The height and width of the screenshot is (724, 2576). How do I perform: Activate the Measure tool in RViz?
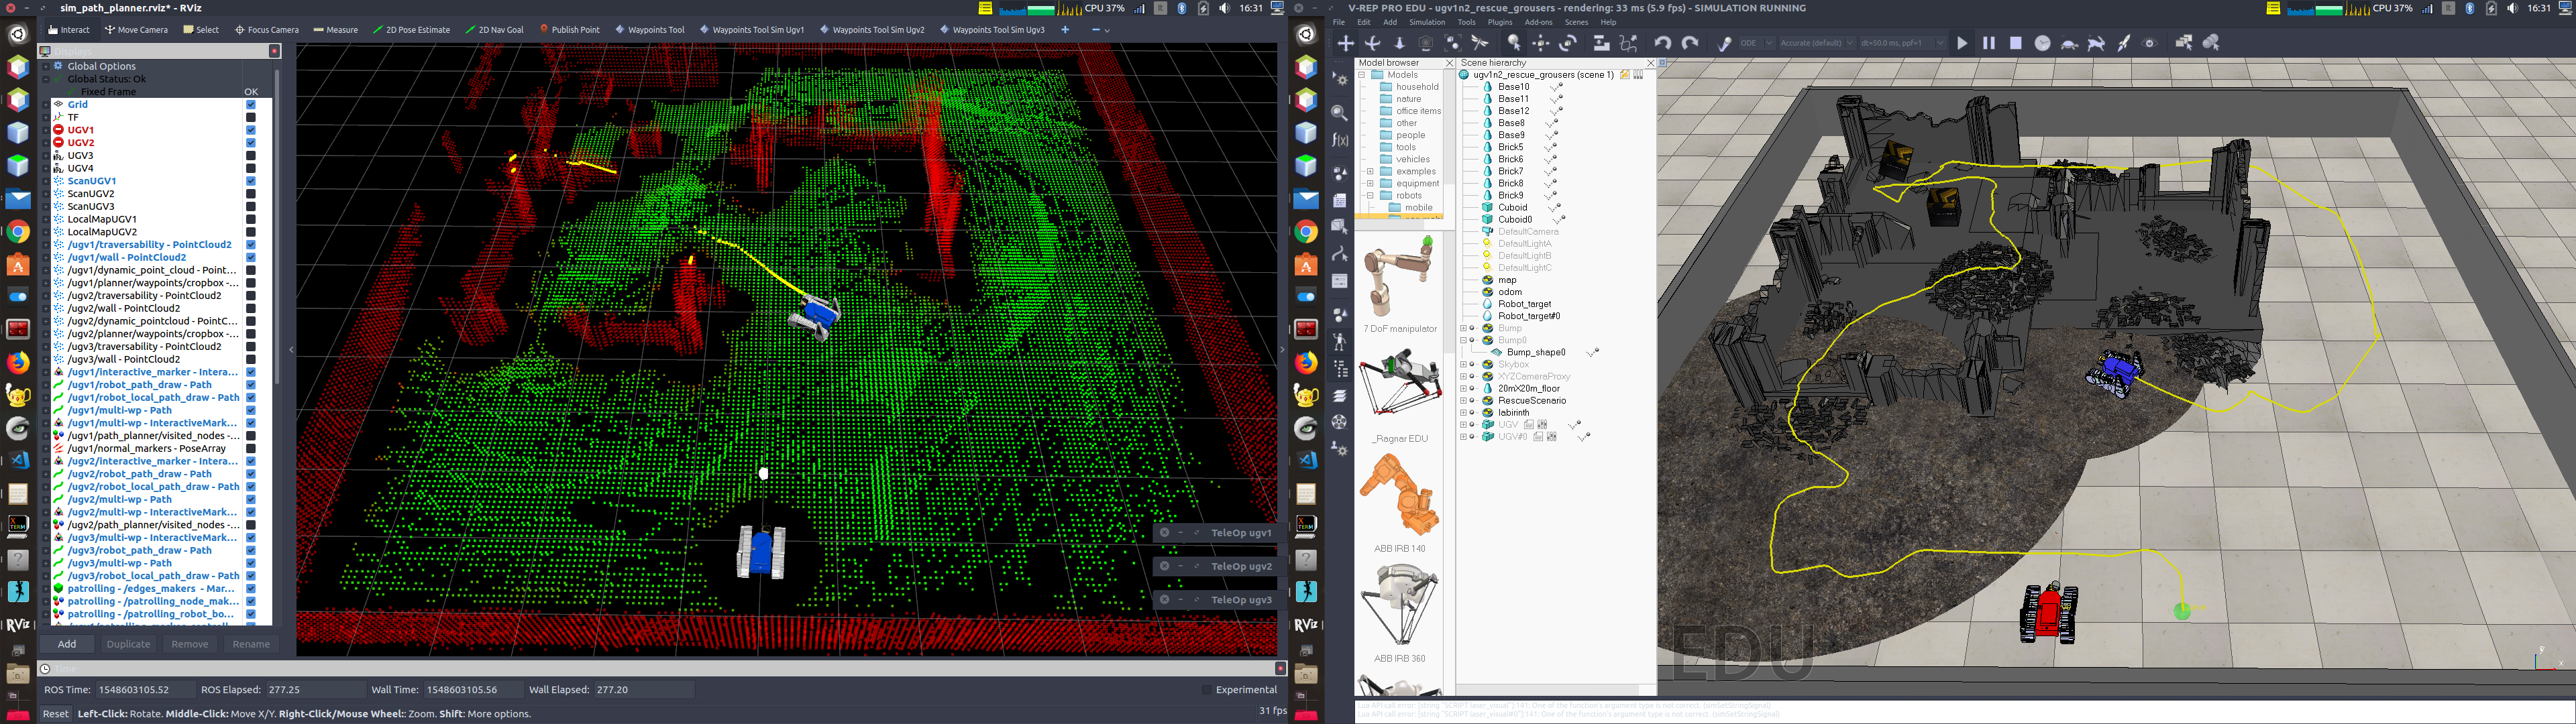pyautogui.click(x=335, y=30)
